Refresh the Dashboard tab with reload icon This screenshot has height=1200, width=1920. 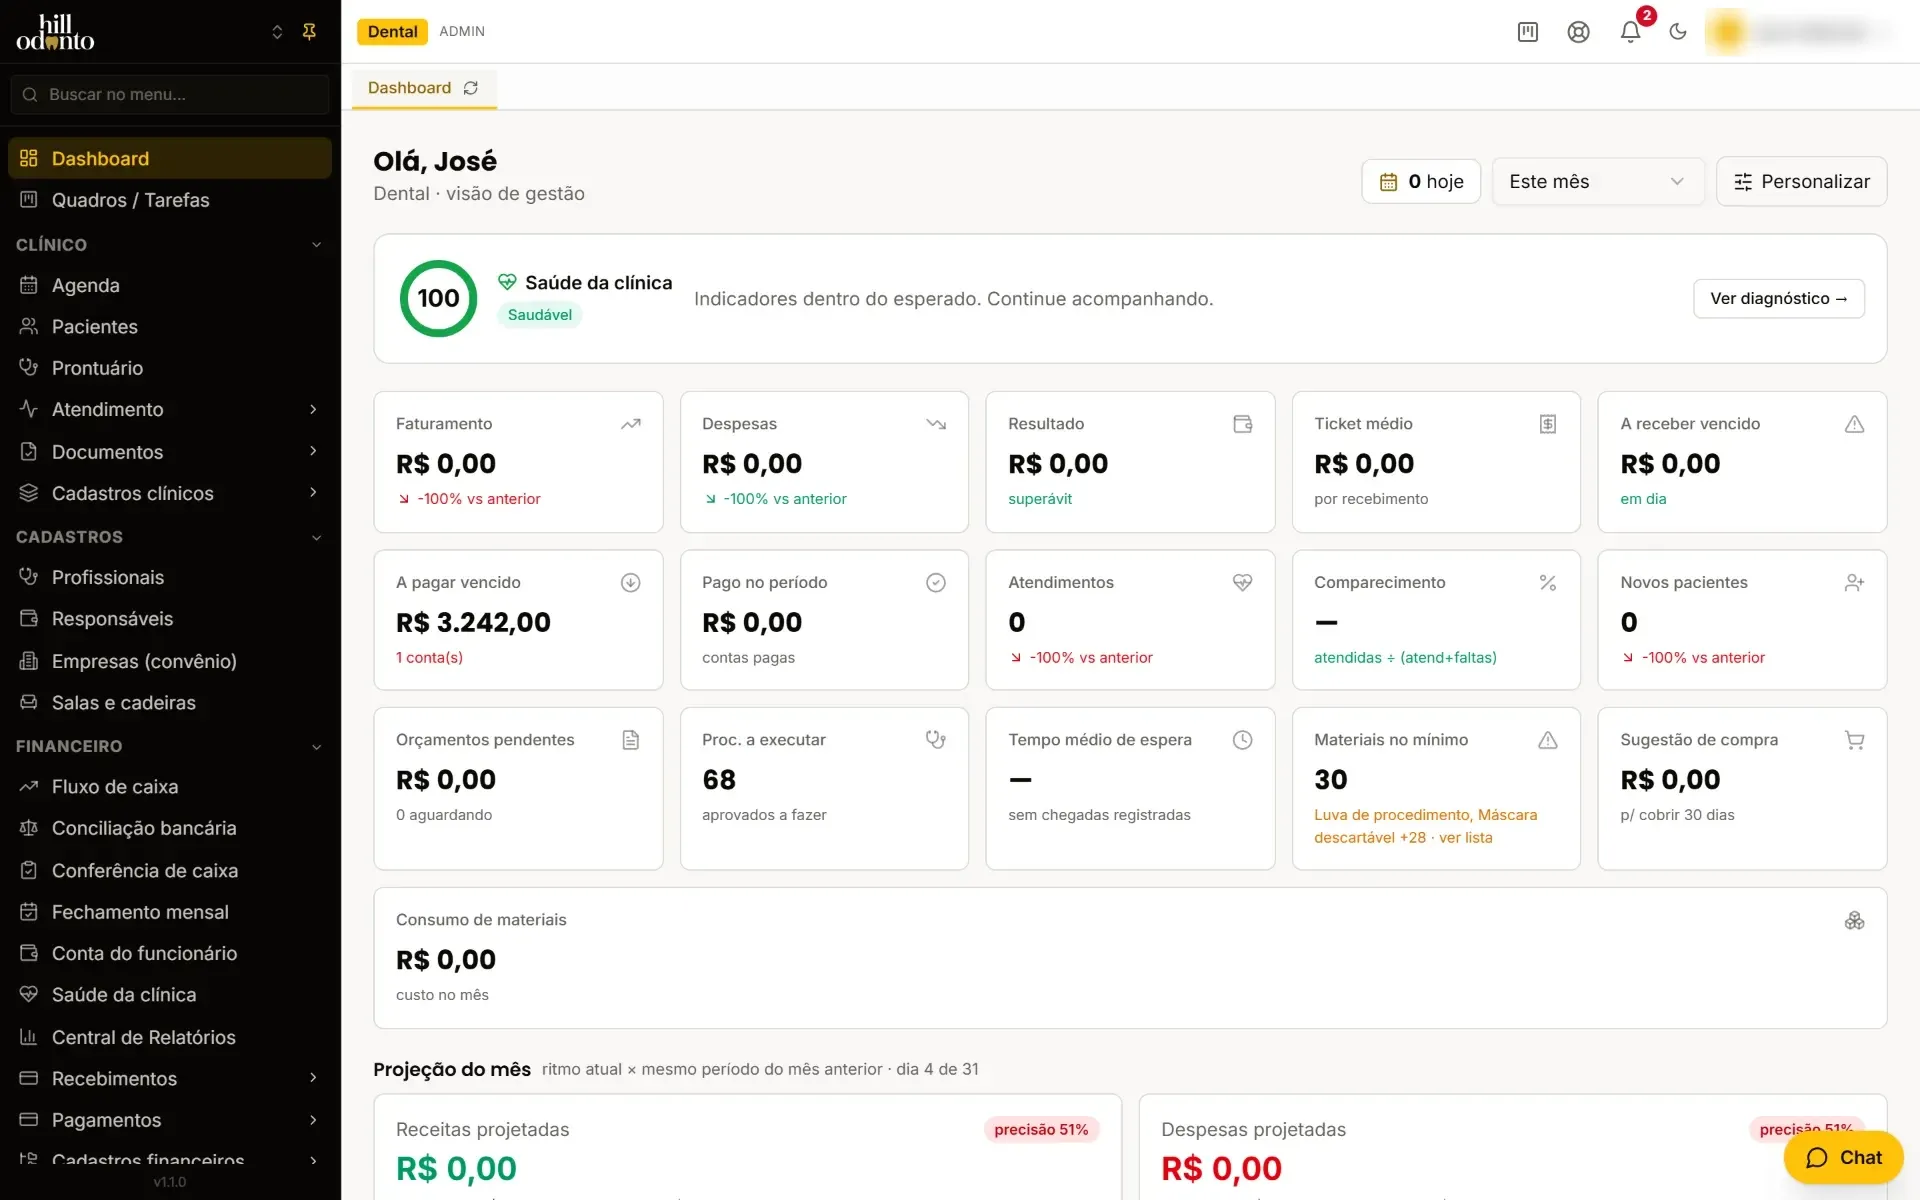[x=471, y=88]
